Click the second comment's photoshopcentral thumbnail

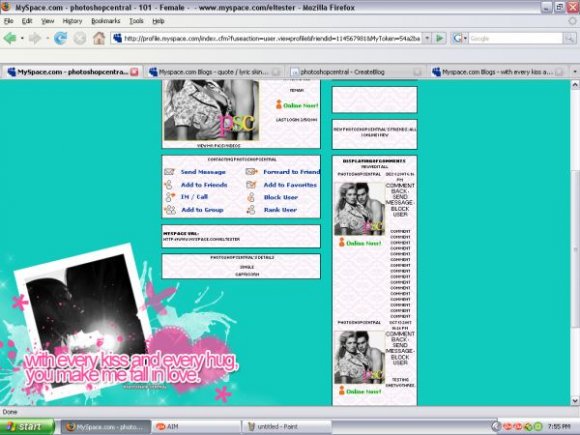(360, 357)
